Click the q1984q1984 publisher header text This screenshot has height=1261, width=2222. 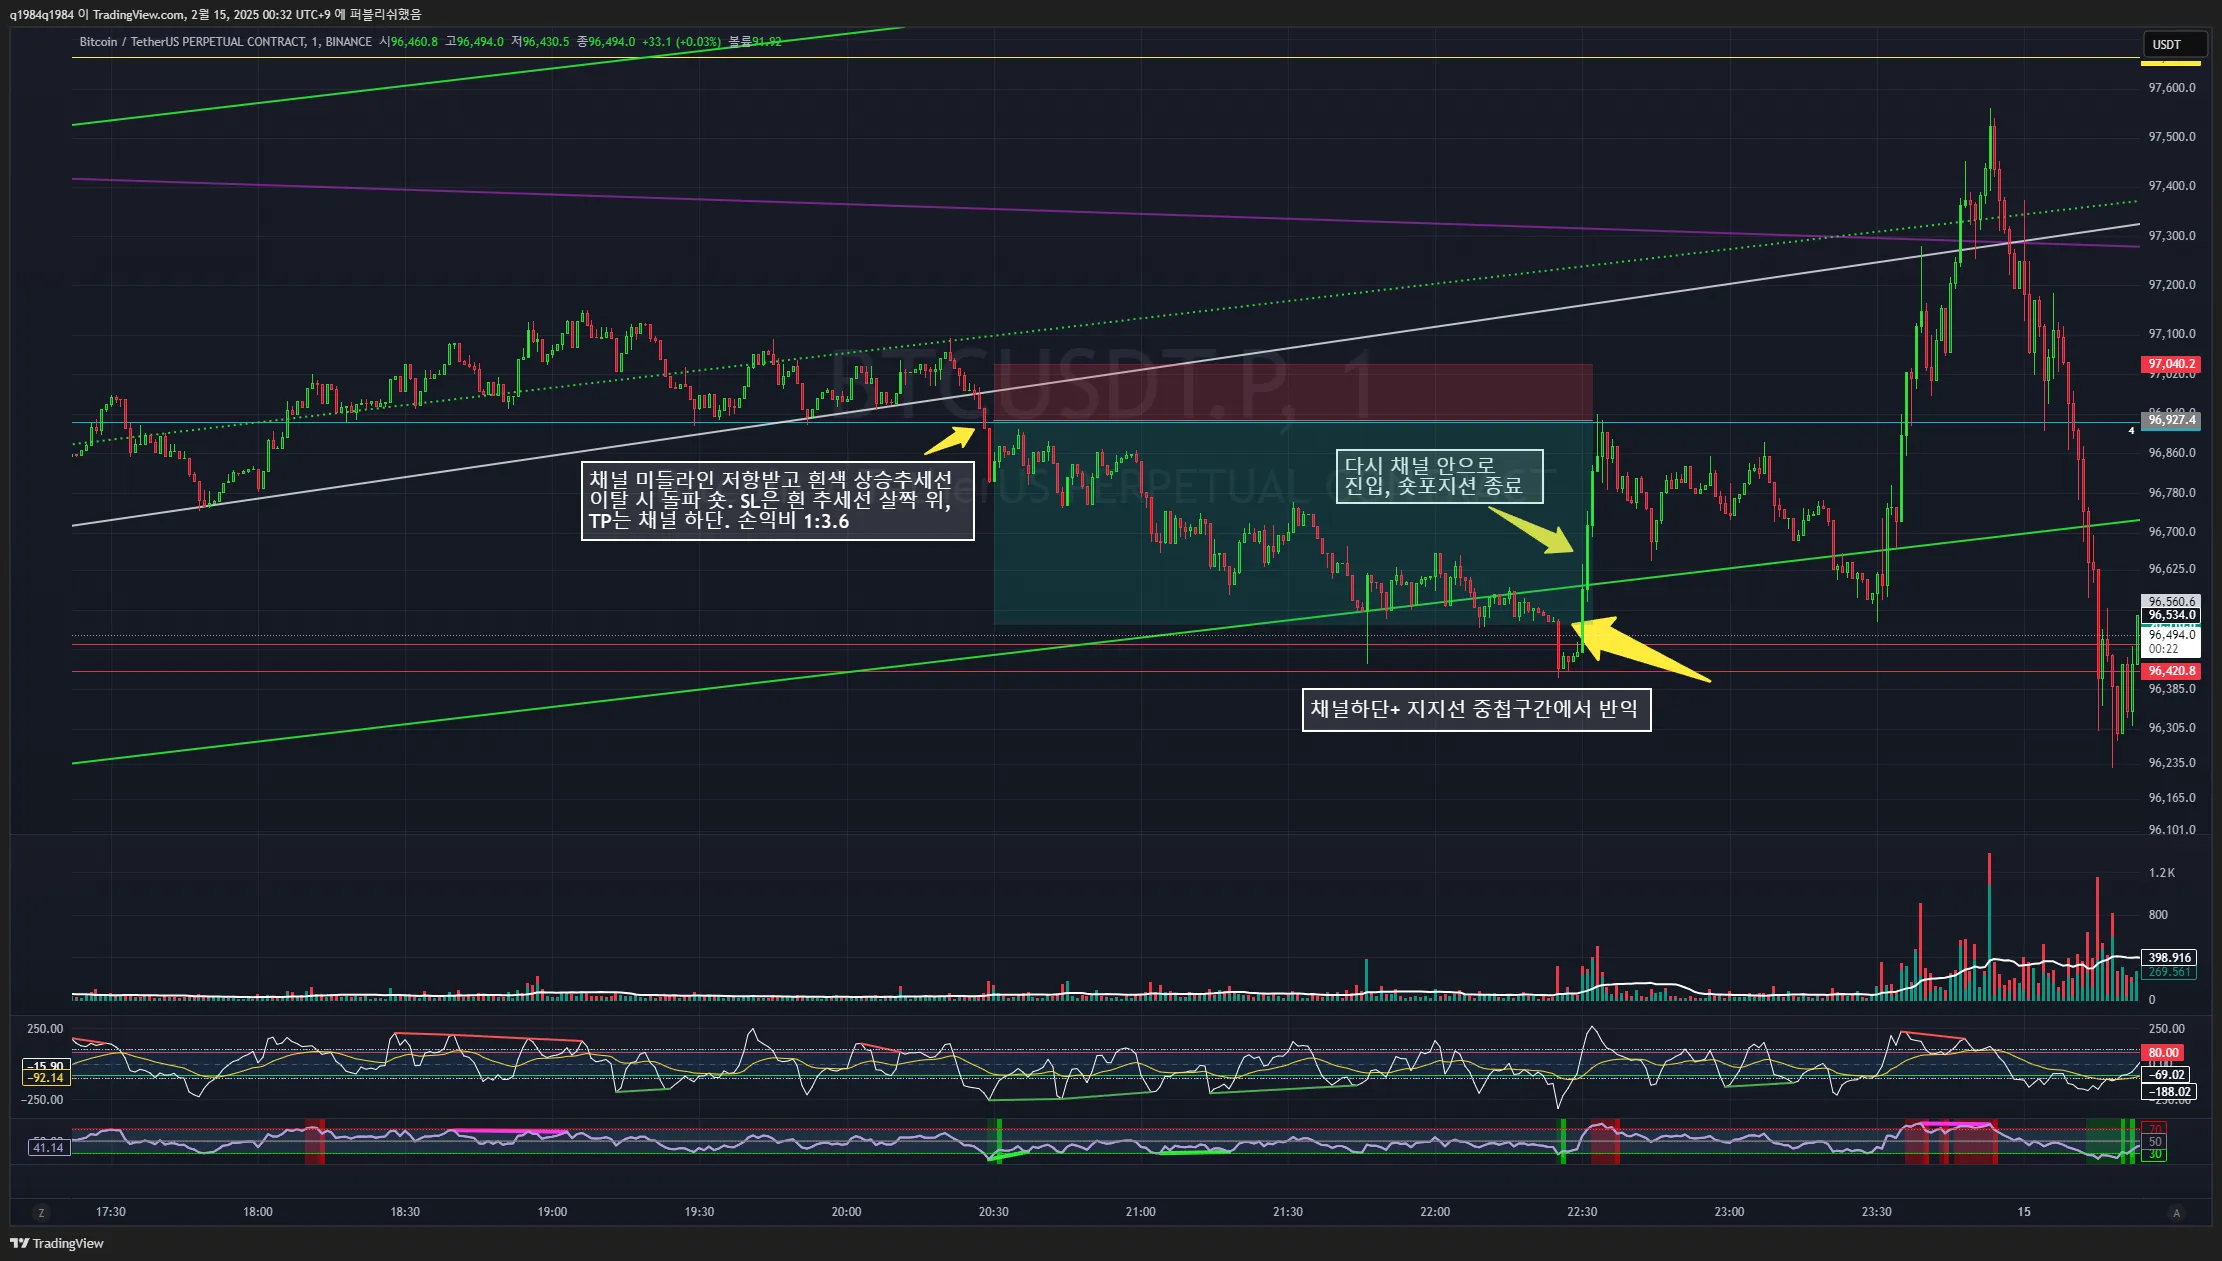[x=42, y=14]
